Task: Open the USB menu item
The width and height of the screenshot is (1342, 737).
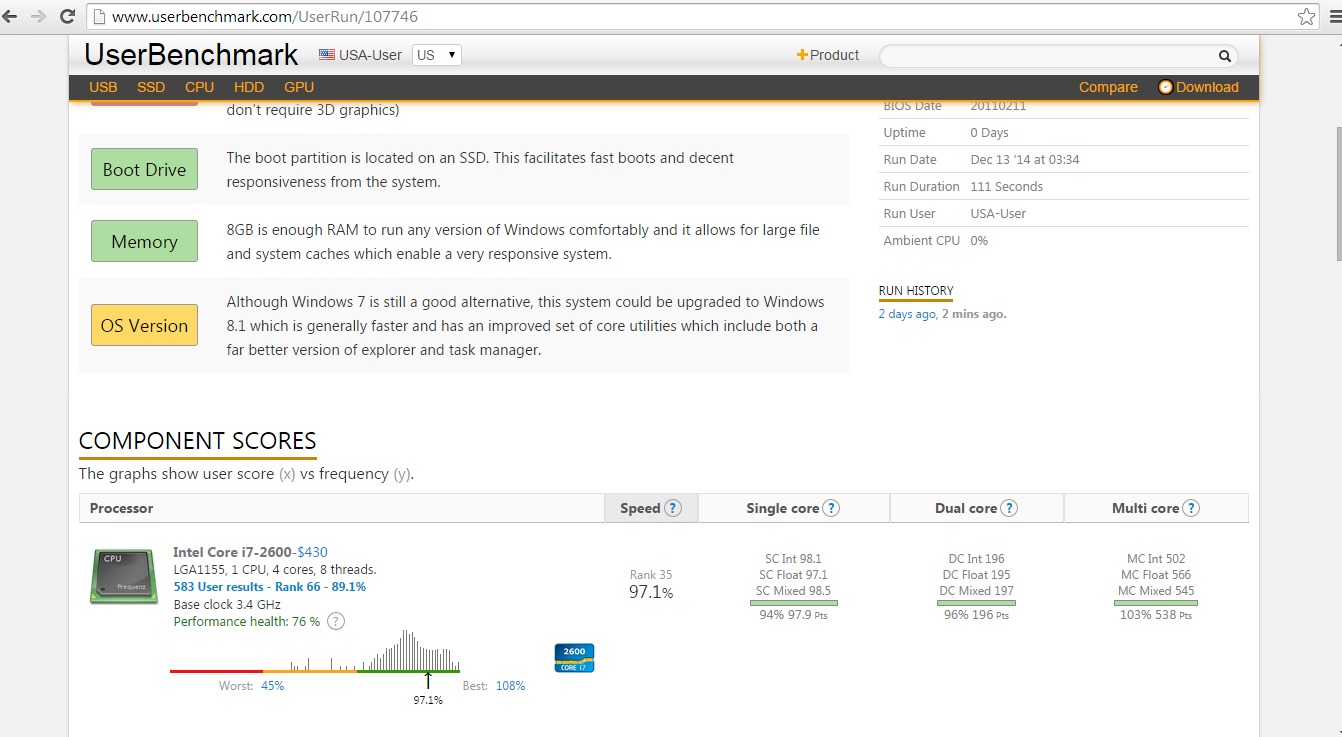Action: [103, 87]
